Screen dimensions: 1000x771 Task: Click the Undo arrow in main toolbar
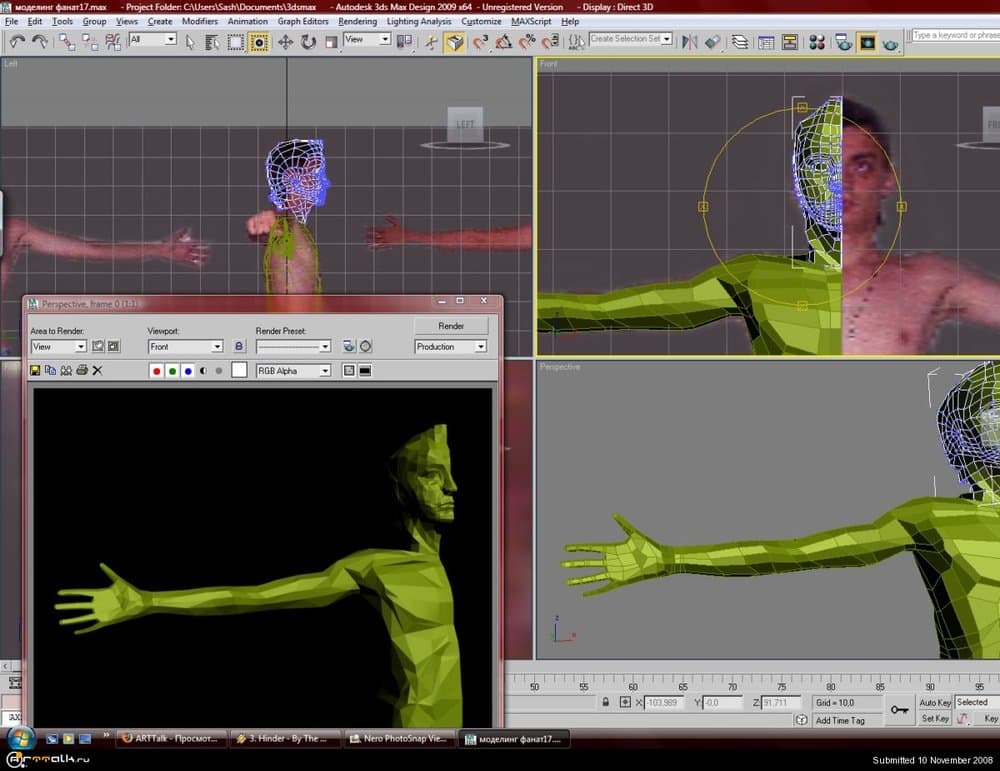tap(17, 41)
